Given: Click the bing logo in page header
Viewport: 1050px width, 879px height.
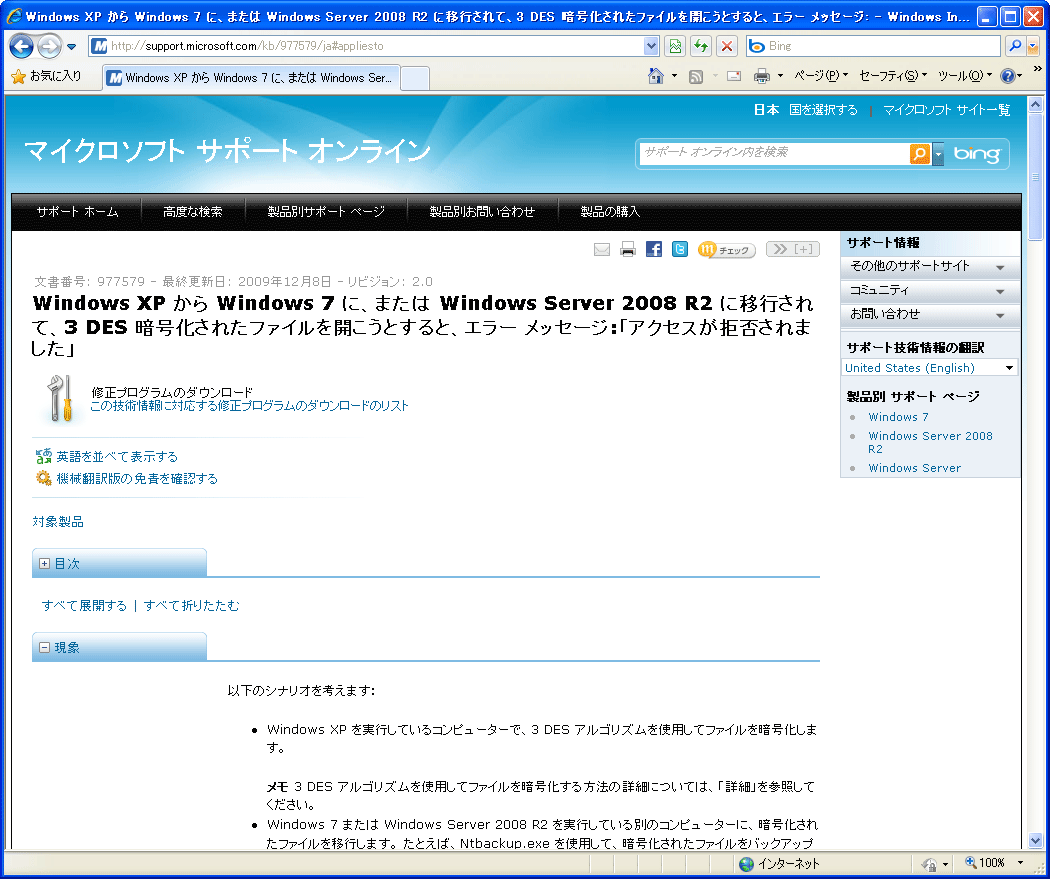Looking at the screenshot, I should pyautogui.click(x=977, y=154).
